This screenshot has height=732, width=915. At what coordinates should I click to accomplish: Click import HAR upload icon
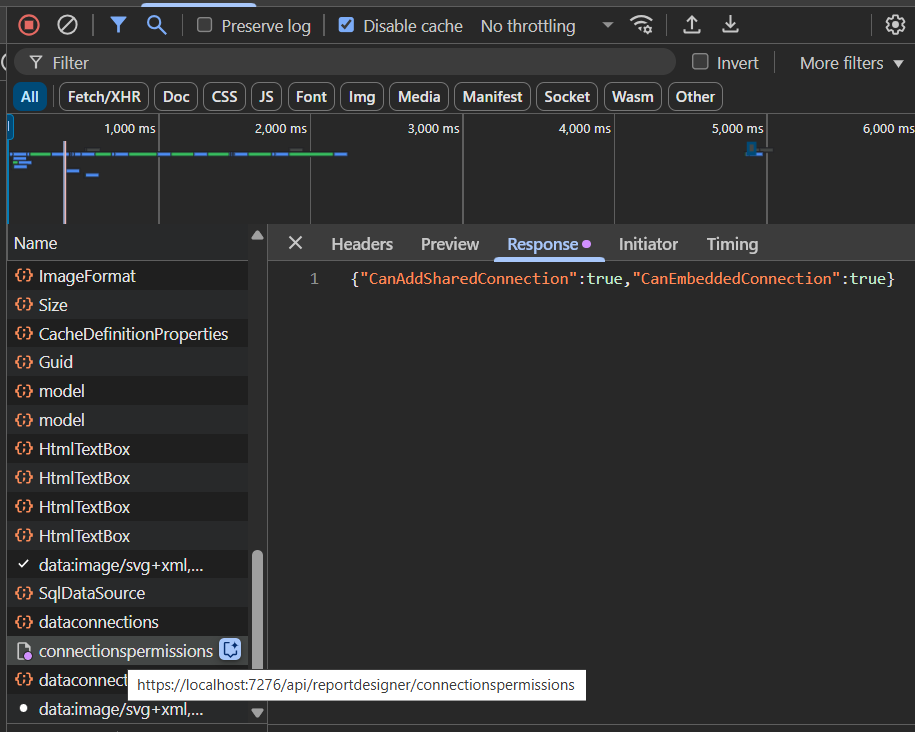(x=691, y=25)
